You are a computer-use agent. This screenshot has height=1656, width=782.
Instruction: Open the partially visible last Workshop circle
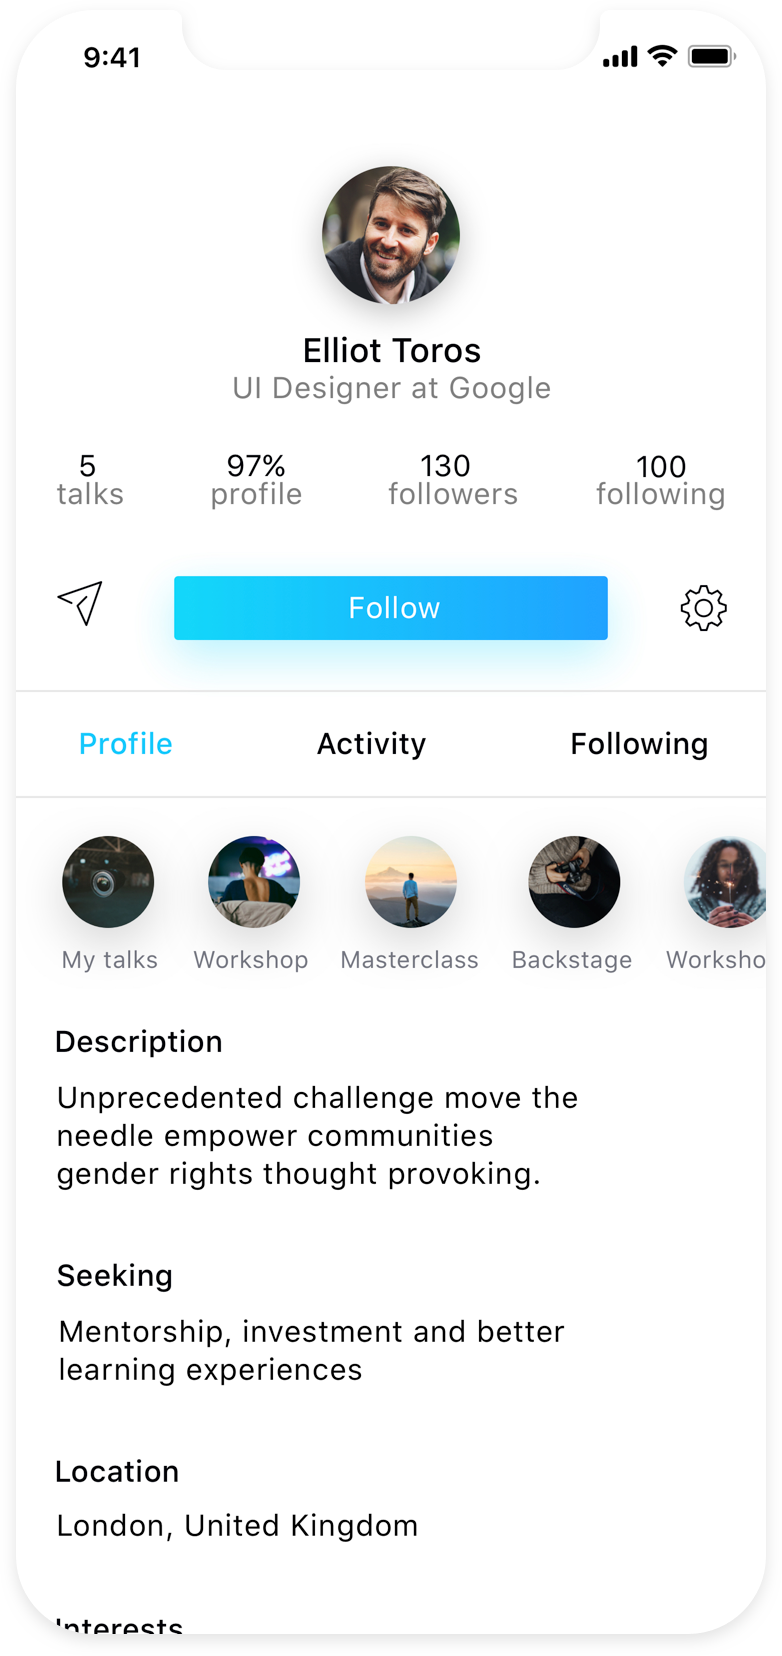point(725,882)
